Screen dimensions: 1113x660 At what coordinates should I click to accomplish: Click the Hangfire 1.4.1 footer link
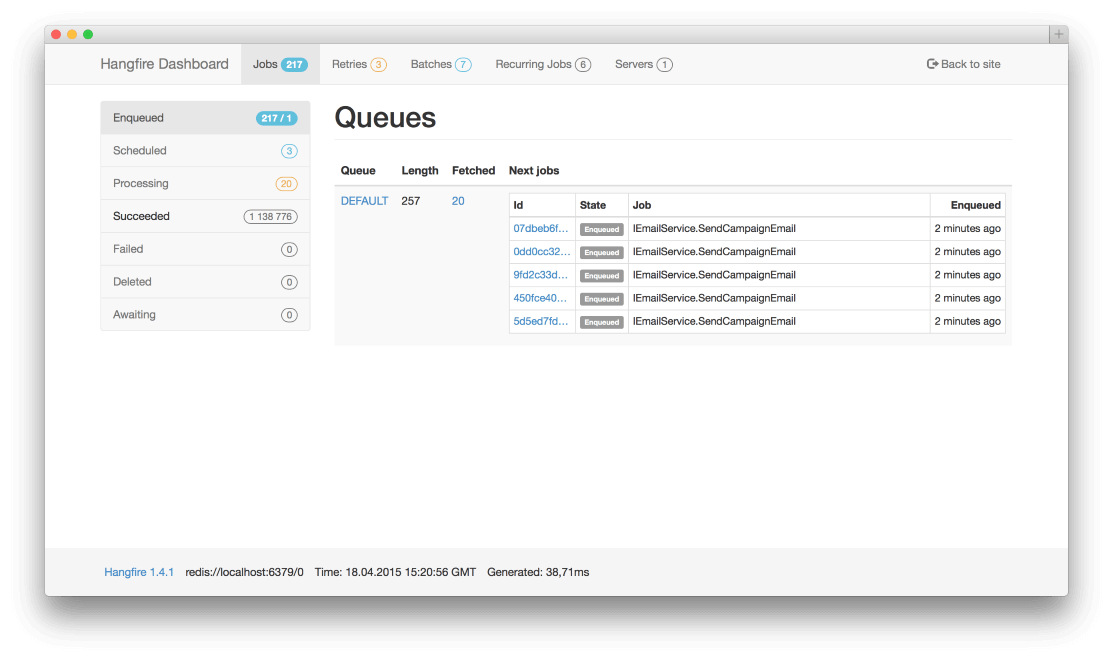pyautogui.click(x=139, y=571)
